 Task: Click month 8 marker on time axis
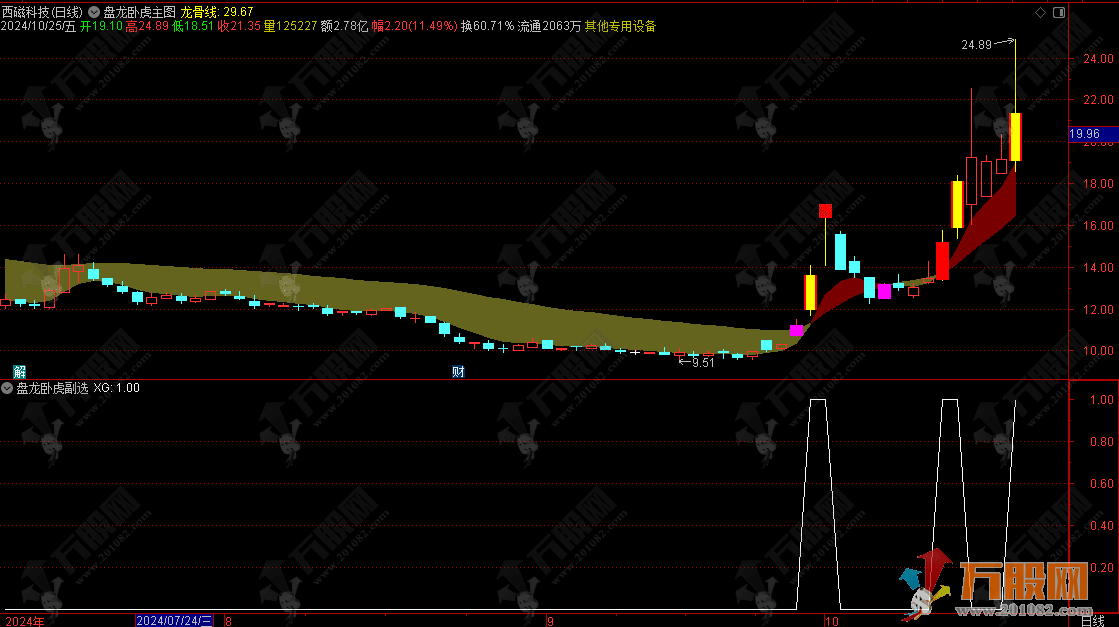tap(228, 621)
